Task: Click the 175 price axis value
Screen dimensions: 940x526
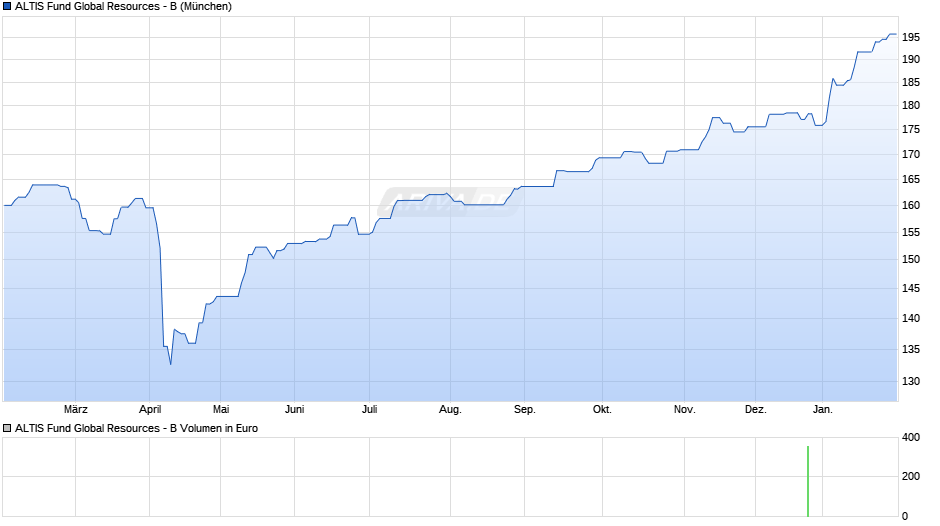Action: tap(911, 130)
